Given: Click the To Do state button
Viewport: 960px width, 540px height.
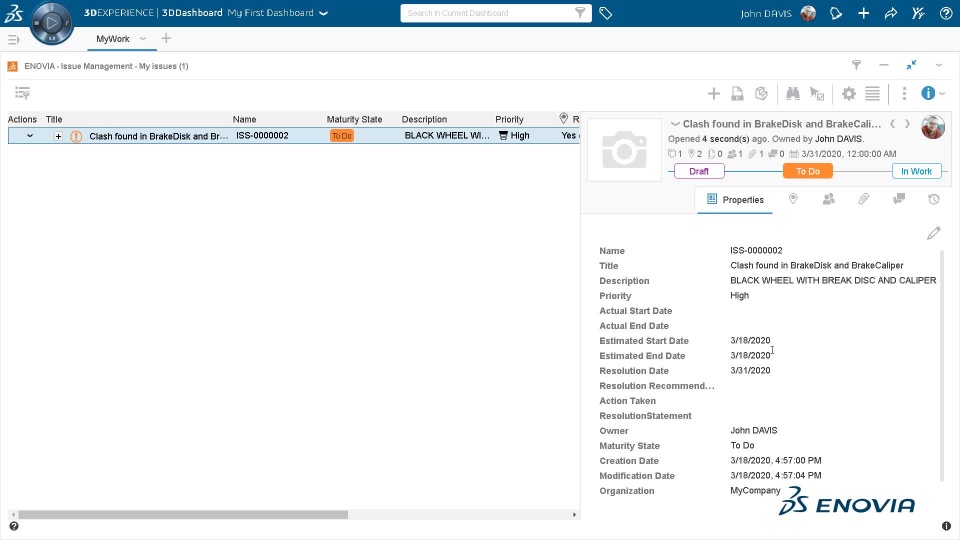Looking at the screenshot, I should (808, 171).
